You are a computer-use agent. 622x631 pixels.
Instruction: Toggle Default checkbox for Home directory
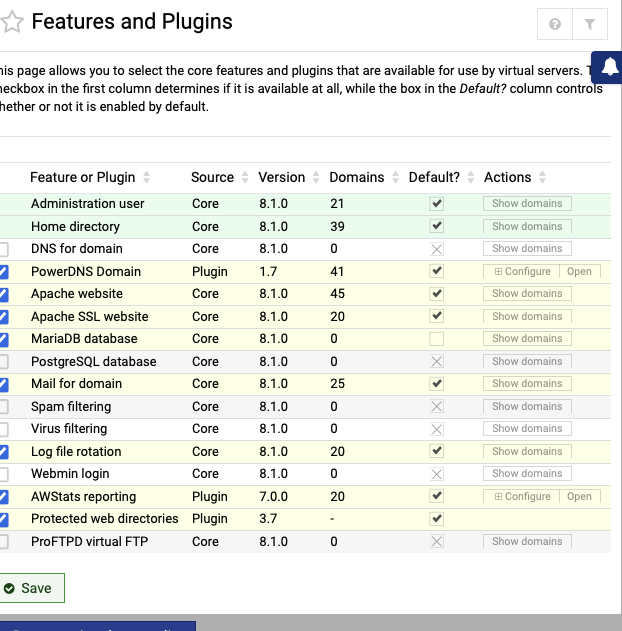tap(437, 226)
